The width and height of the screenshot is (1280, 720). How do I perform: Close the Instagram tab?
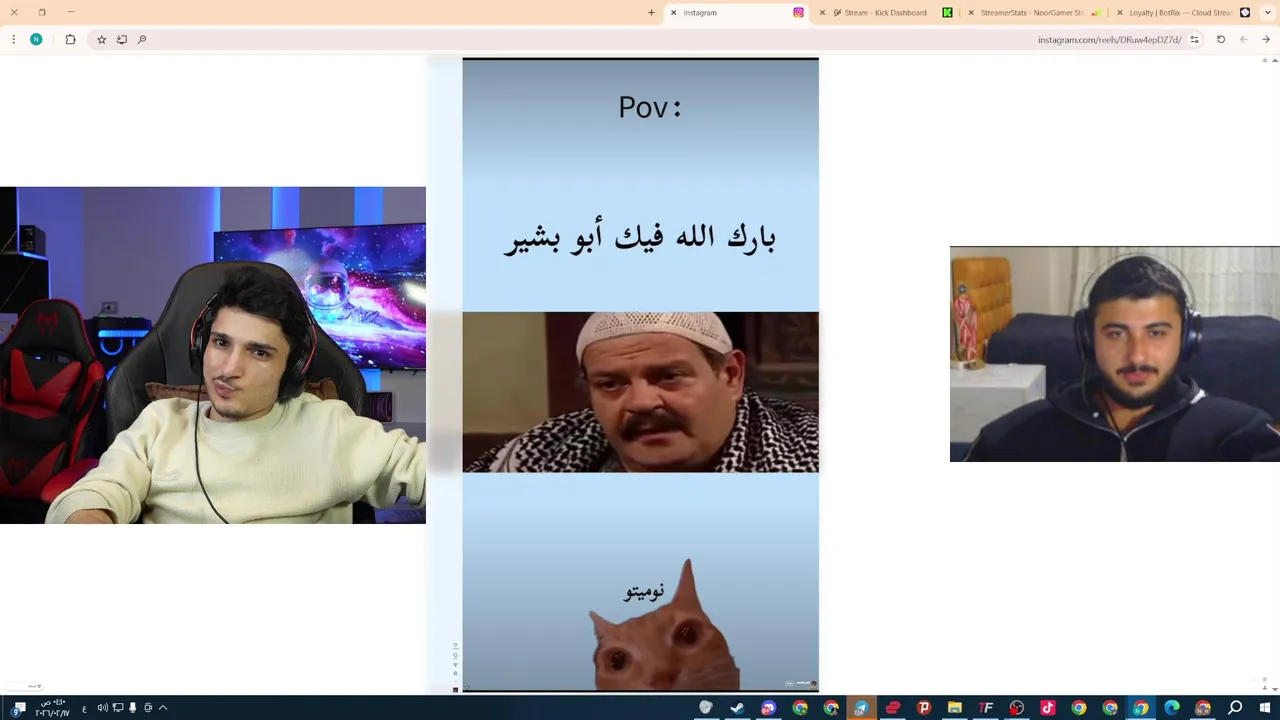point(673,13)
